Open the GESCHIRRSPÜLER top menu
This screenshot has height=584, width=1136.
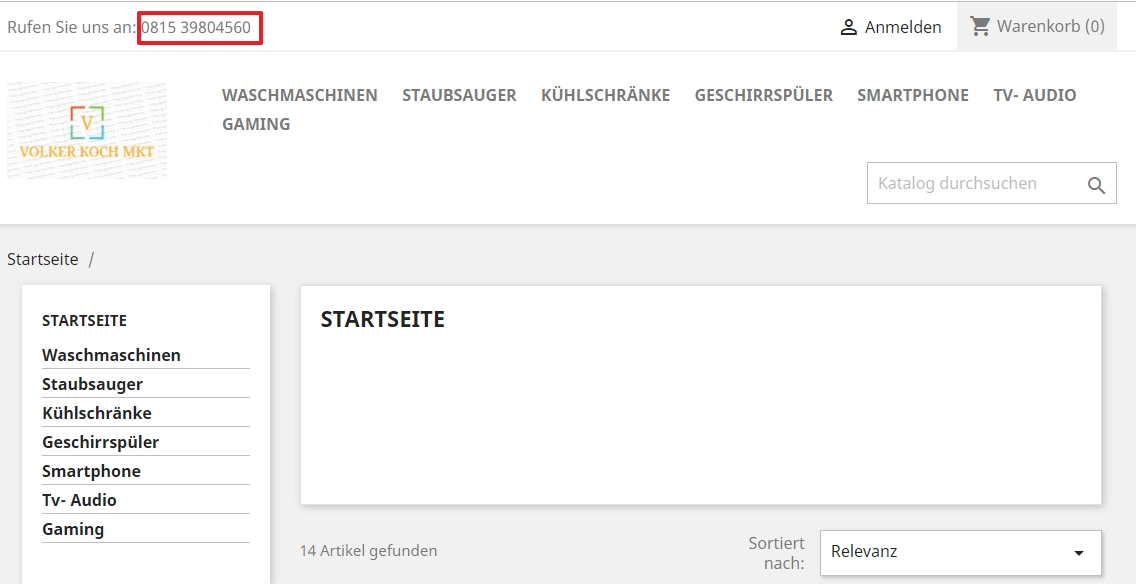(x=764, y=96)
